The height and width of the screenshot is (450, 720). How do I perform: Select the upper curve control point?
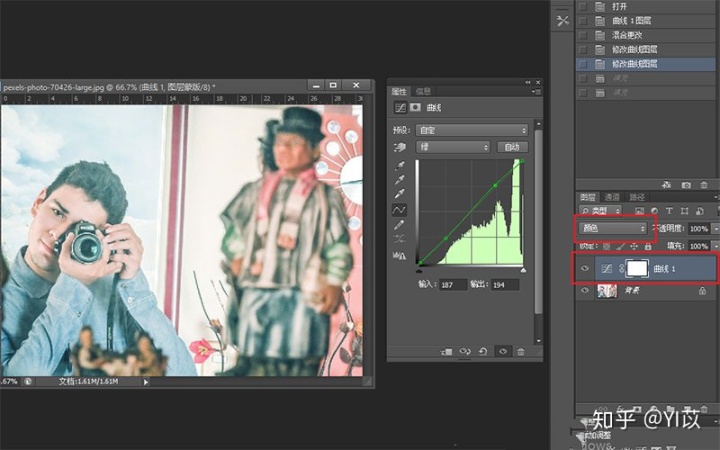(495, 186)
